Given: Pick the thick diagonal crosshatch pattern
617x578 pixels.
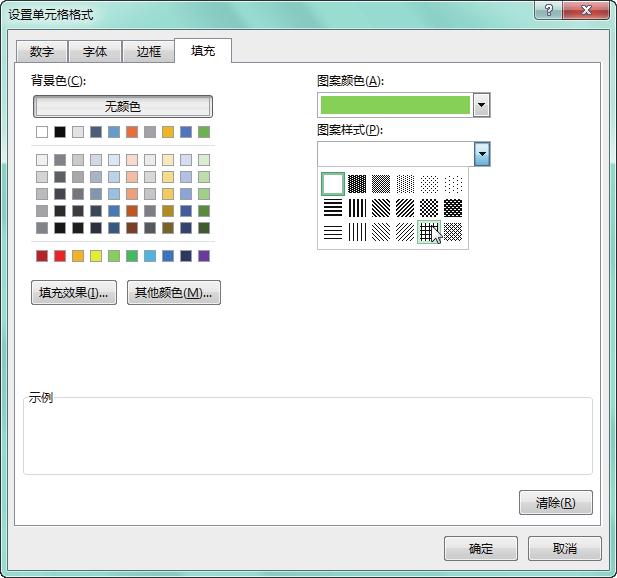Looking at the screenshot, I should [x=453, y=208].
